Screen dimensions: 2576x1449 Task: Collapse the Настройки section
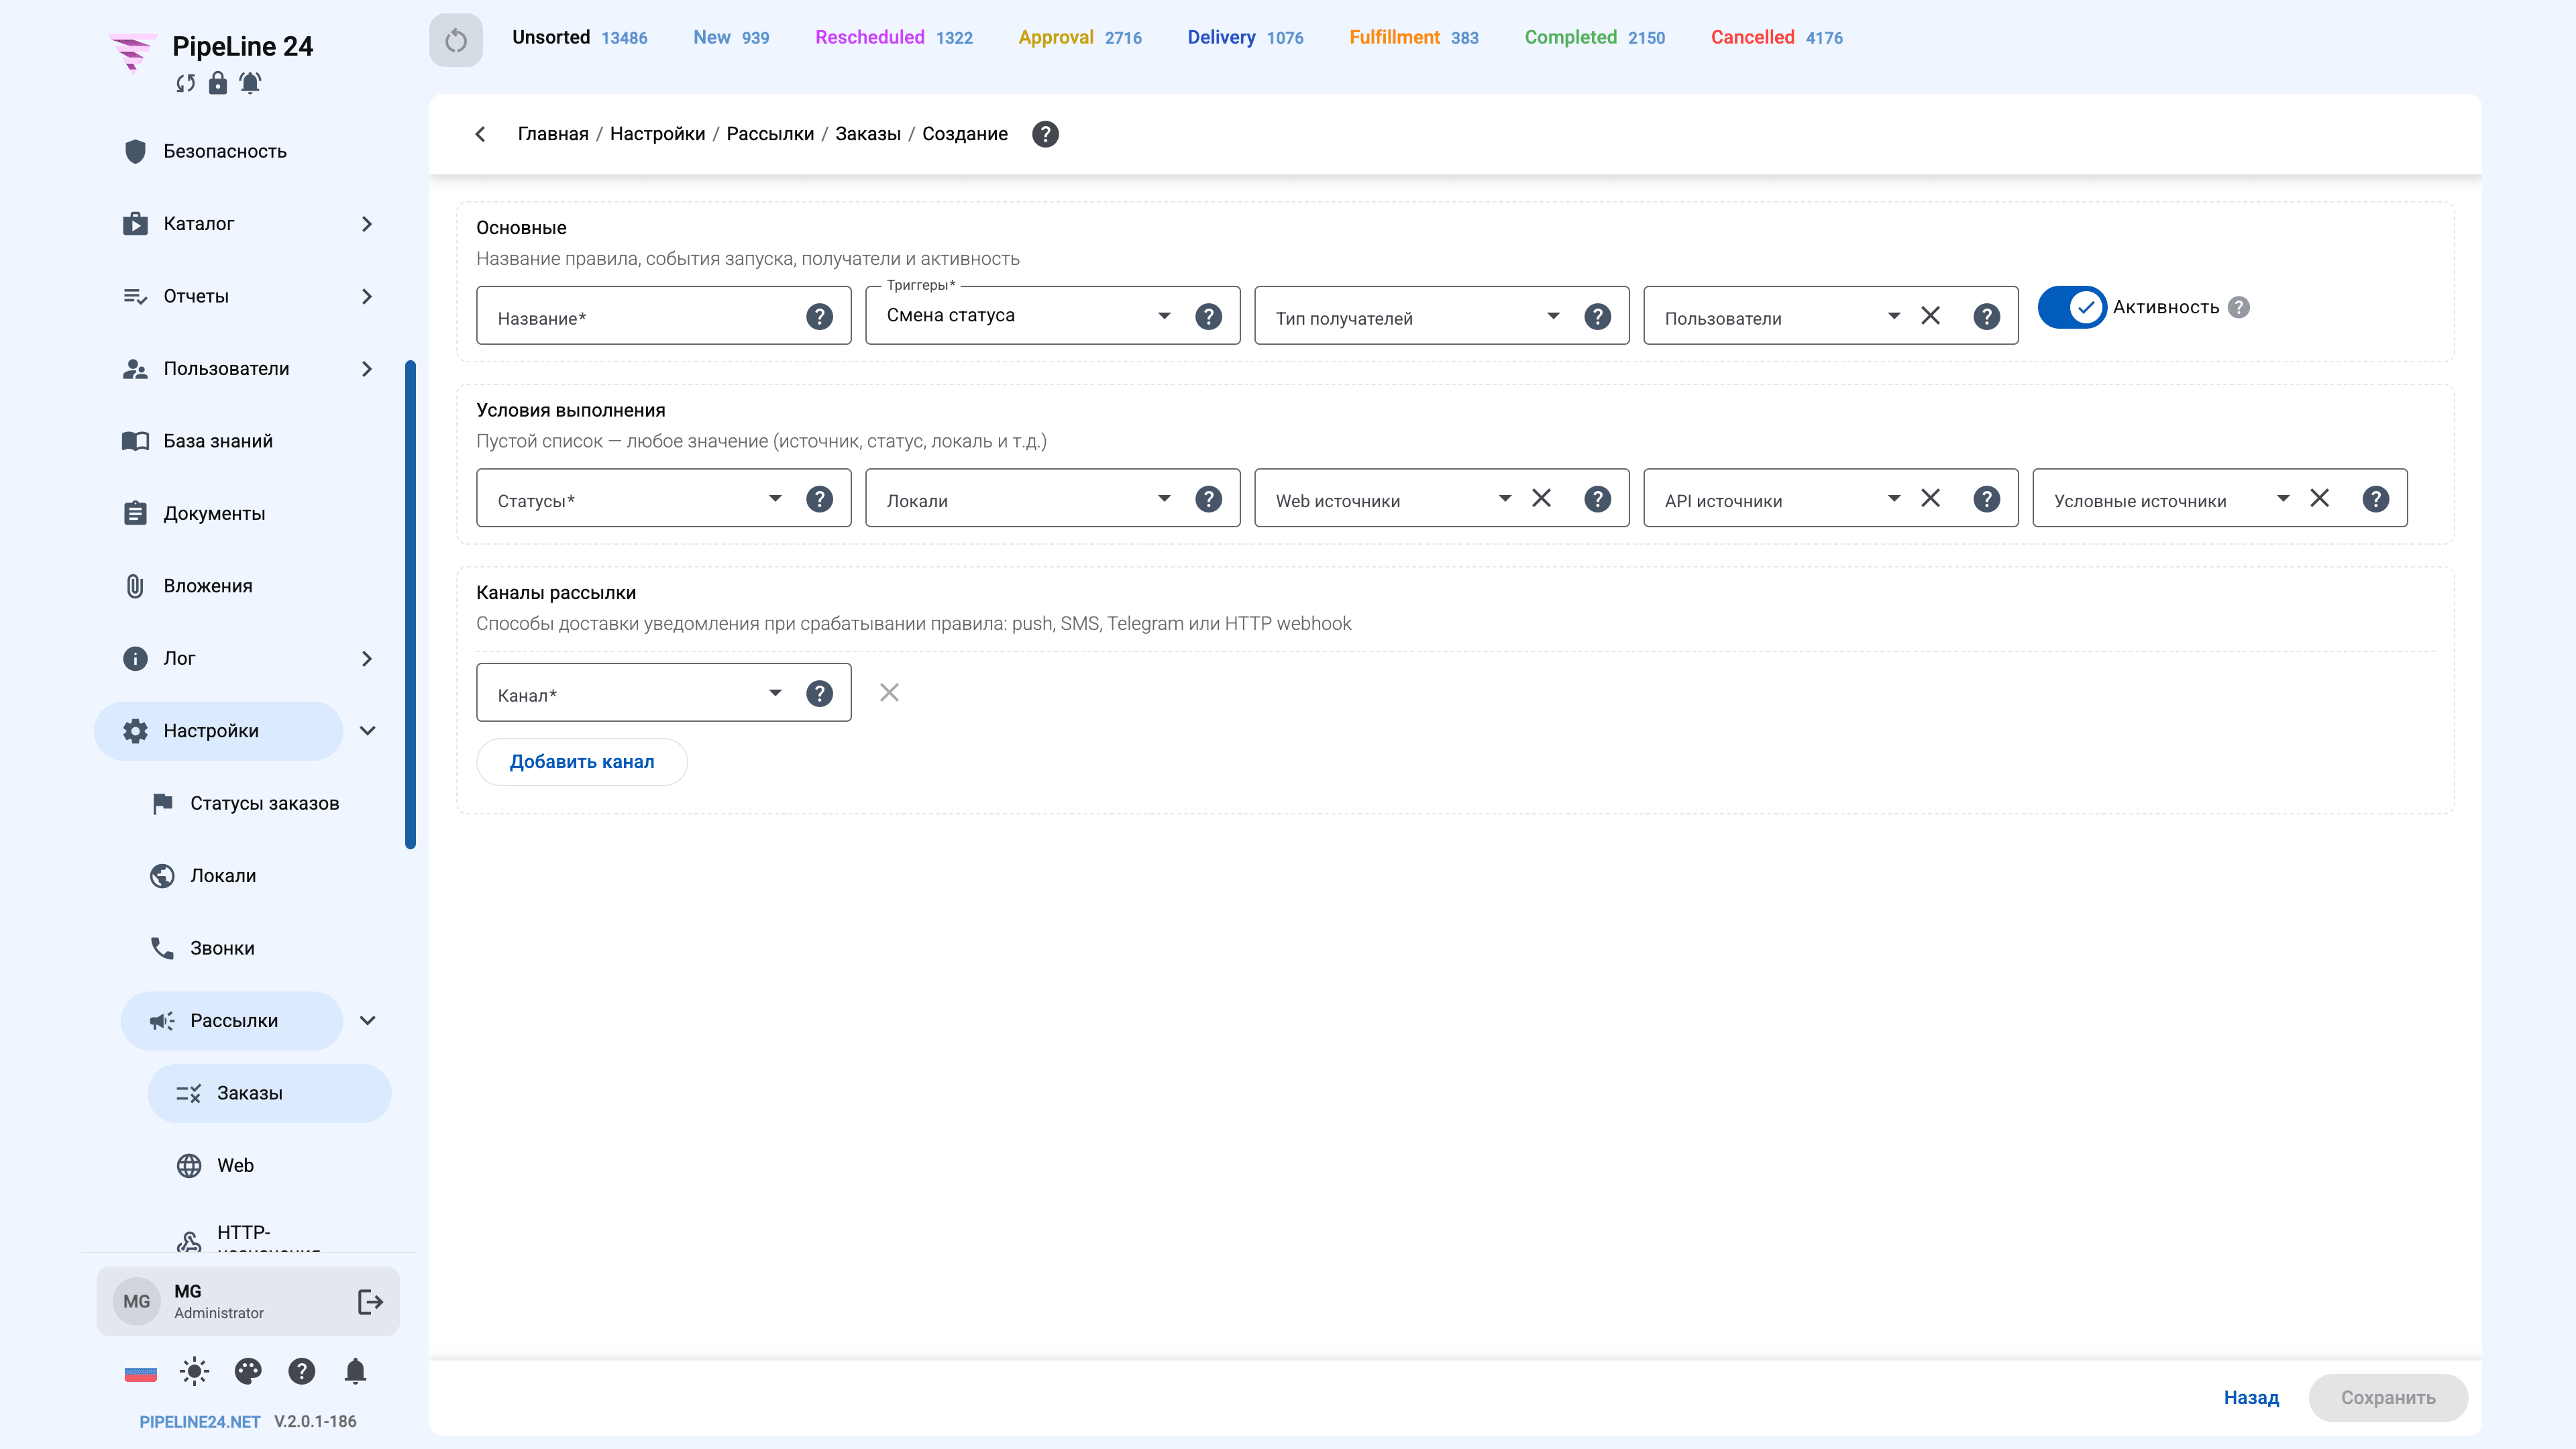pyautogui.click(x=367, y=731)
